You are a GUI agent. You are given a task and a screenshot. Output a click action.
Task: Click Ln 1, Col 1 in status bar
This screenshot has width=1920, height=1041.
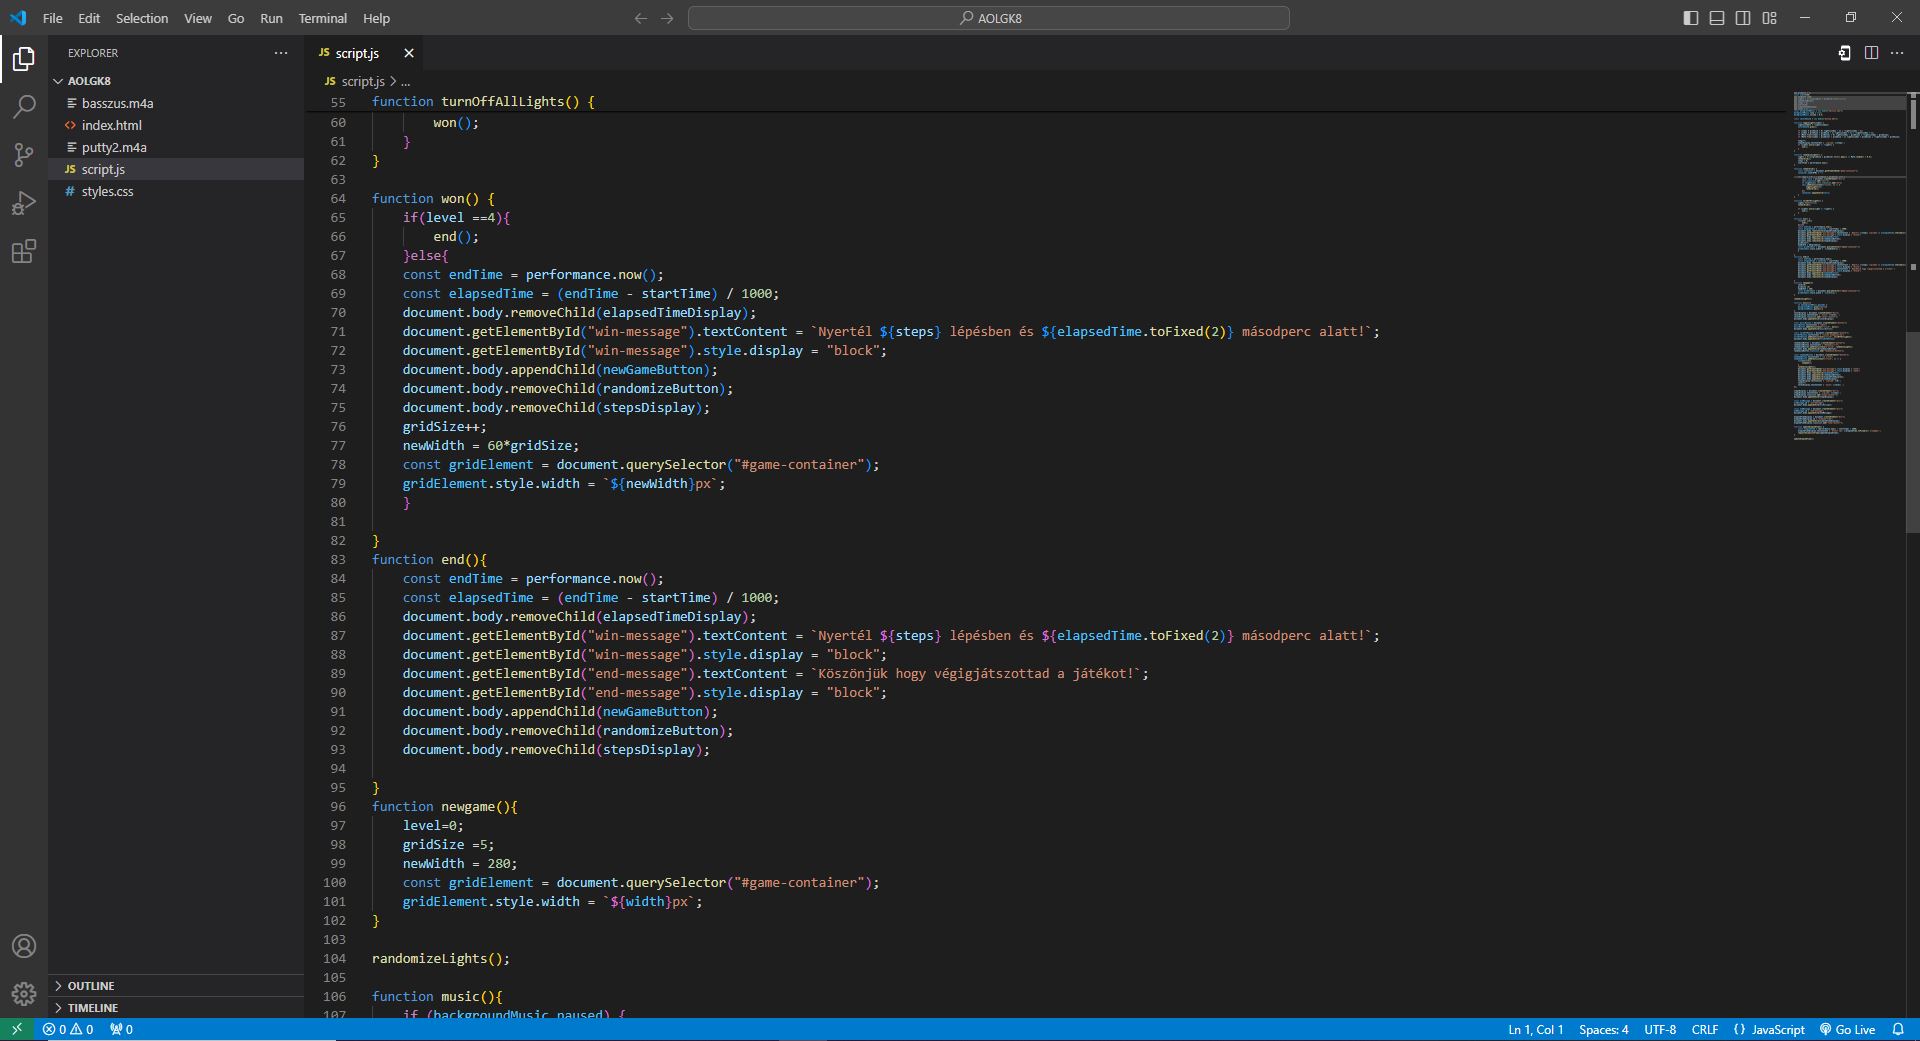pyautogui.click(x=1535, y=1029)
